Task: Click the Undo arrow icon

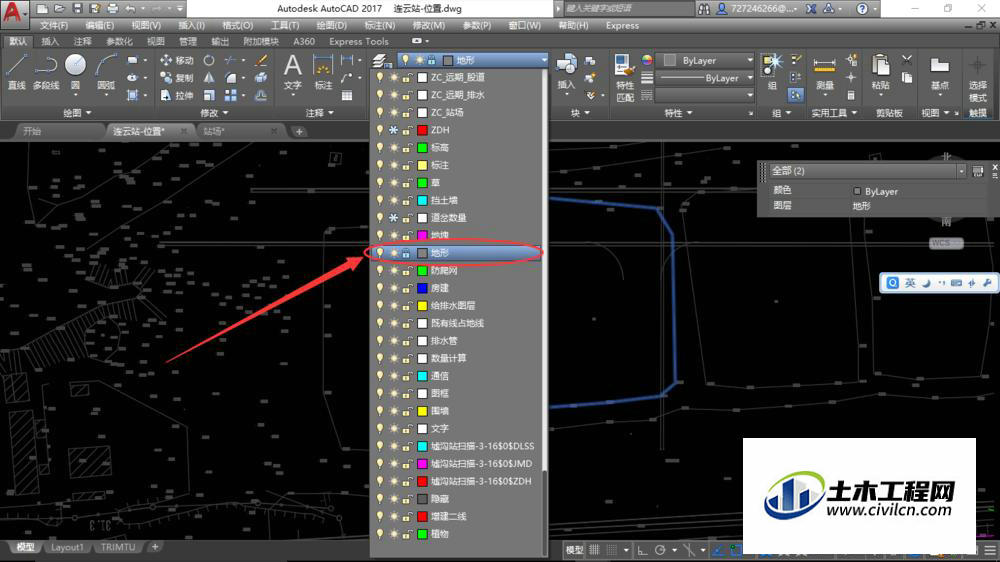Action: point(131,9)
